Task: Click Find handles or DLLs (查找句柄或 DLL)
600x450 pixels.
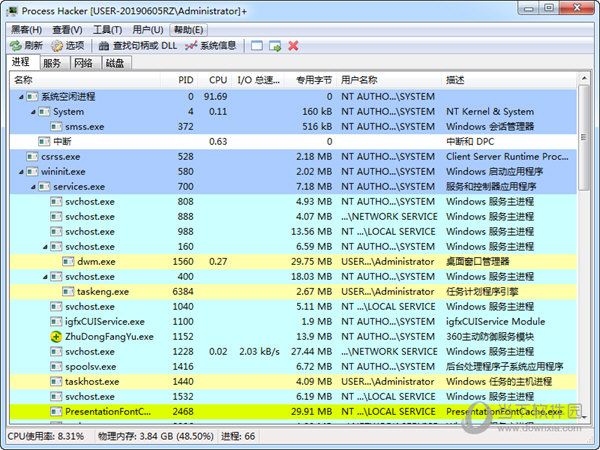Action: coord(138,46)
